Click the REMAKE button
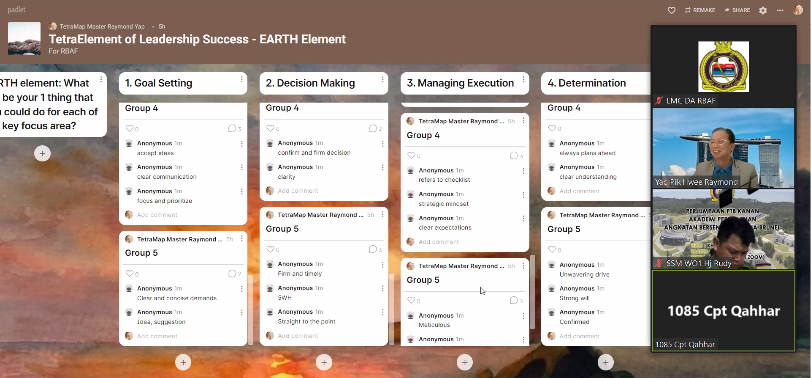This screenshot has height=378, width=811. [x=700, y=10]
